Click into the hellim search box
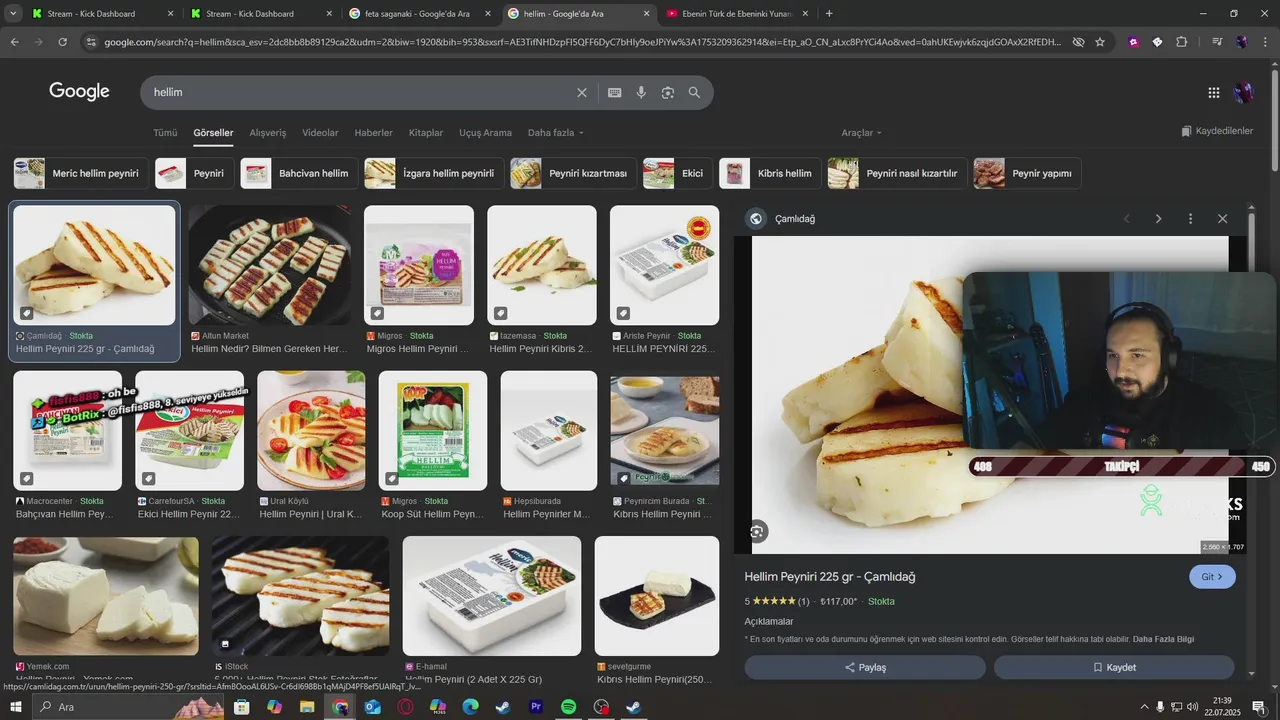The height and width of the screenshot is (720, 1280). tap(360, 92)
